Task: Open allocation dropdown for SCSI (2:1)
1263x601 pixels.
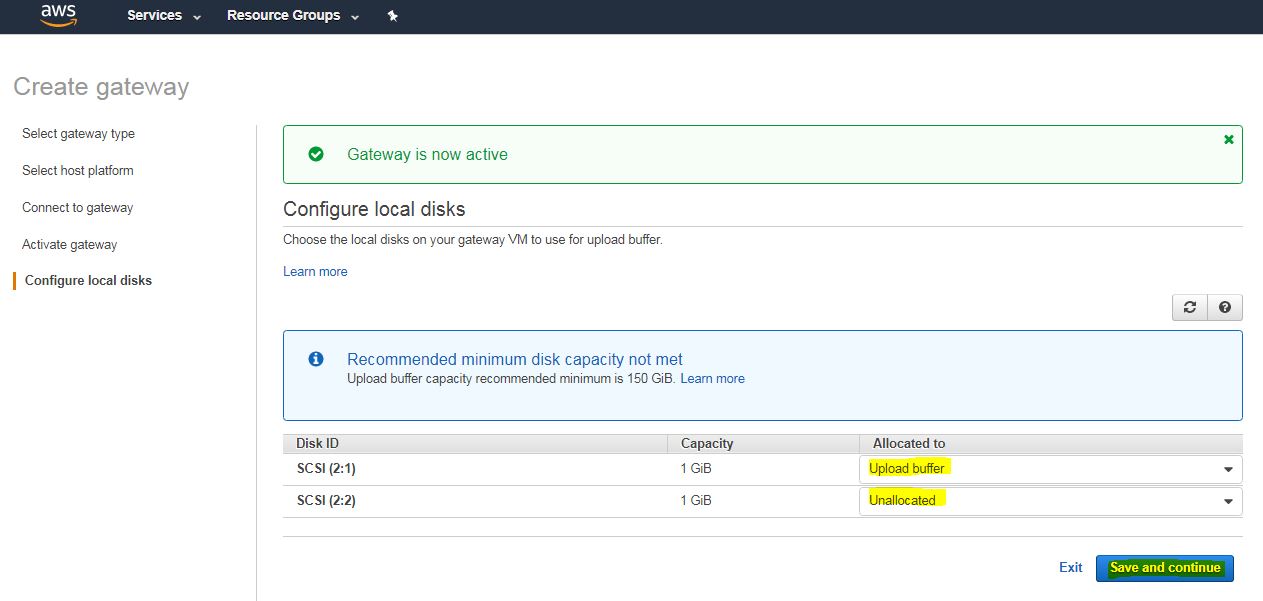Action: tap(1050, 469)
